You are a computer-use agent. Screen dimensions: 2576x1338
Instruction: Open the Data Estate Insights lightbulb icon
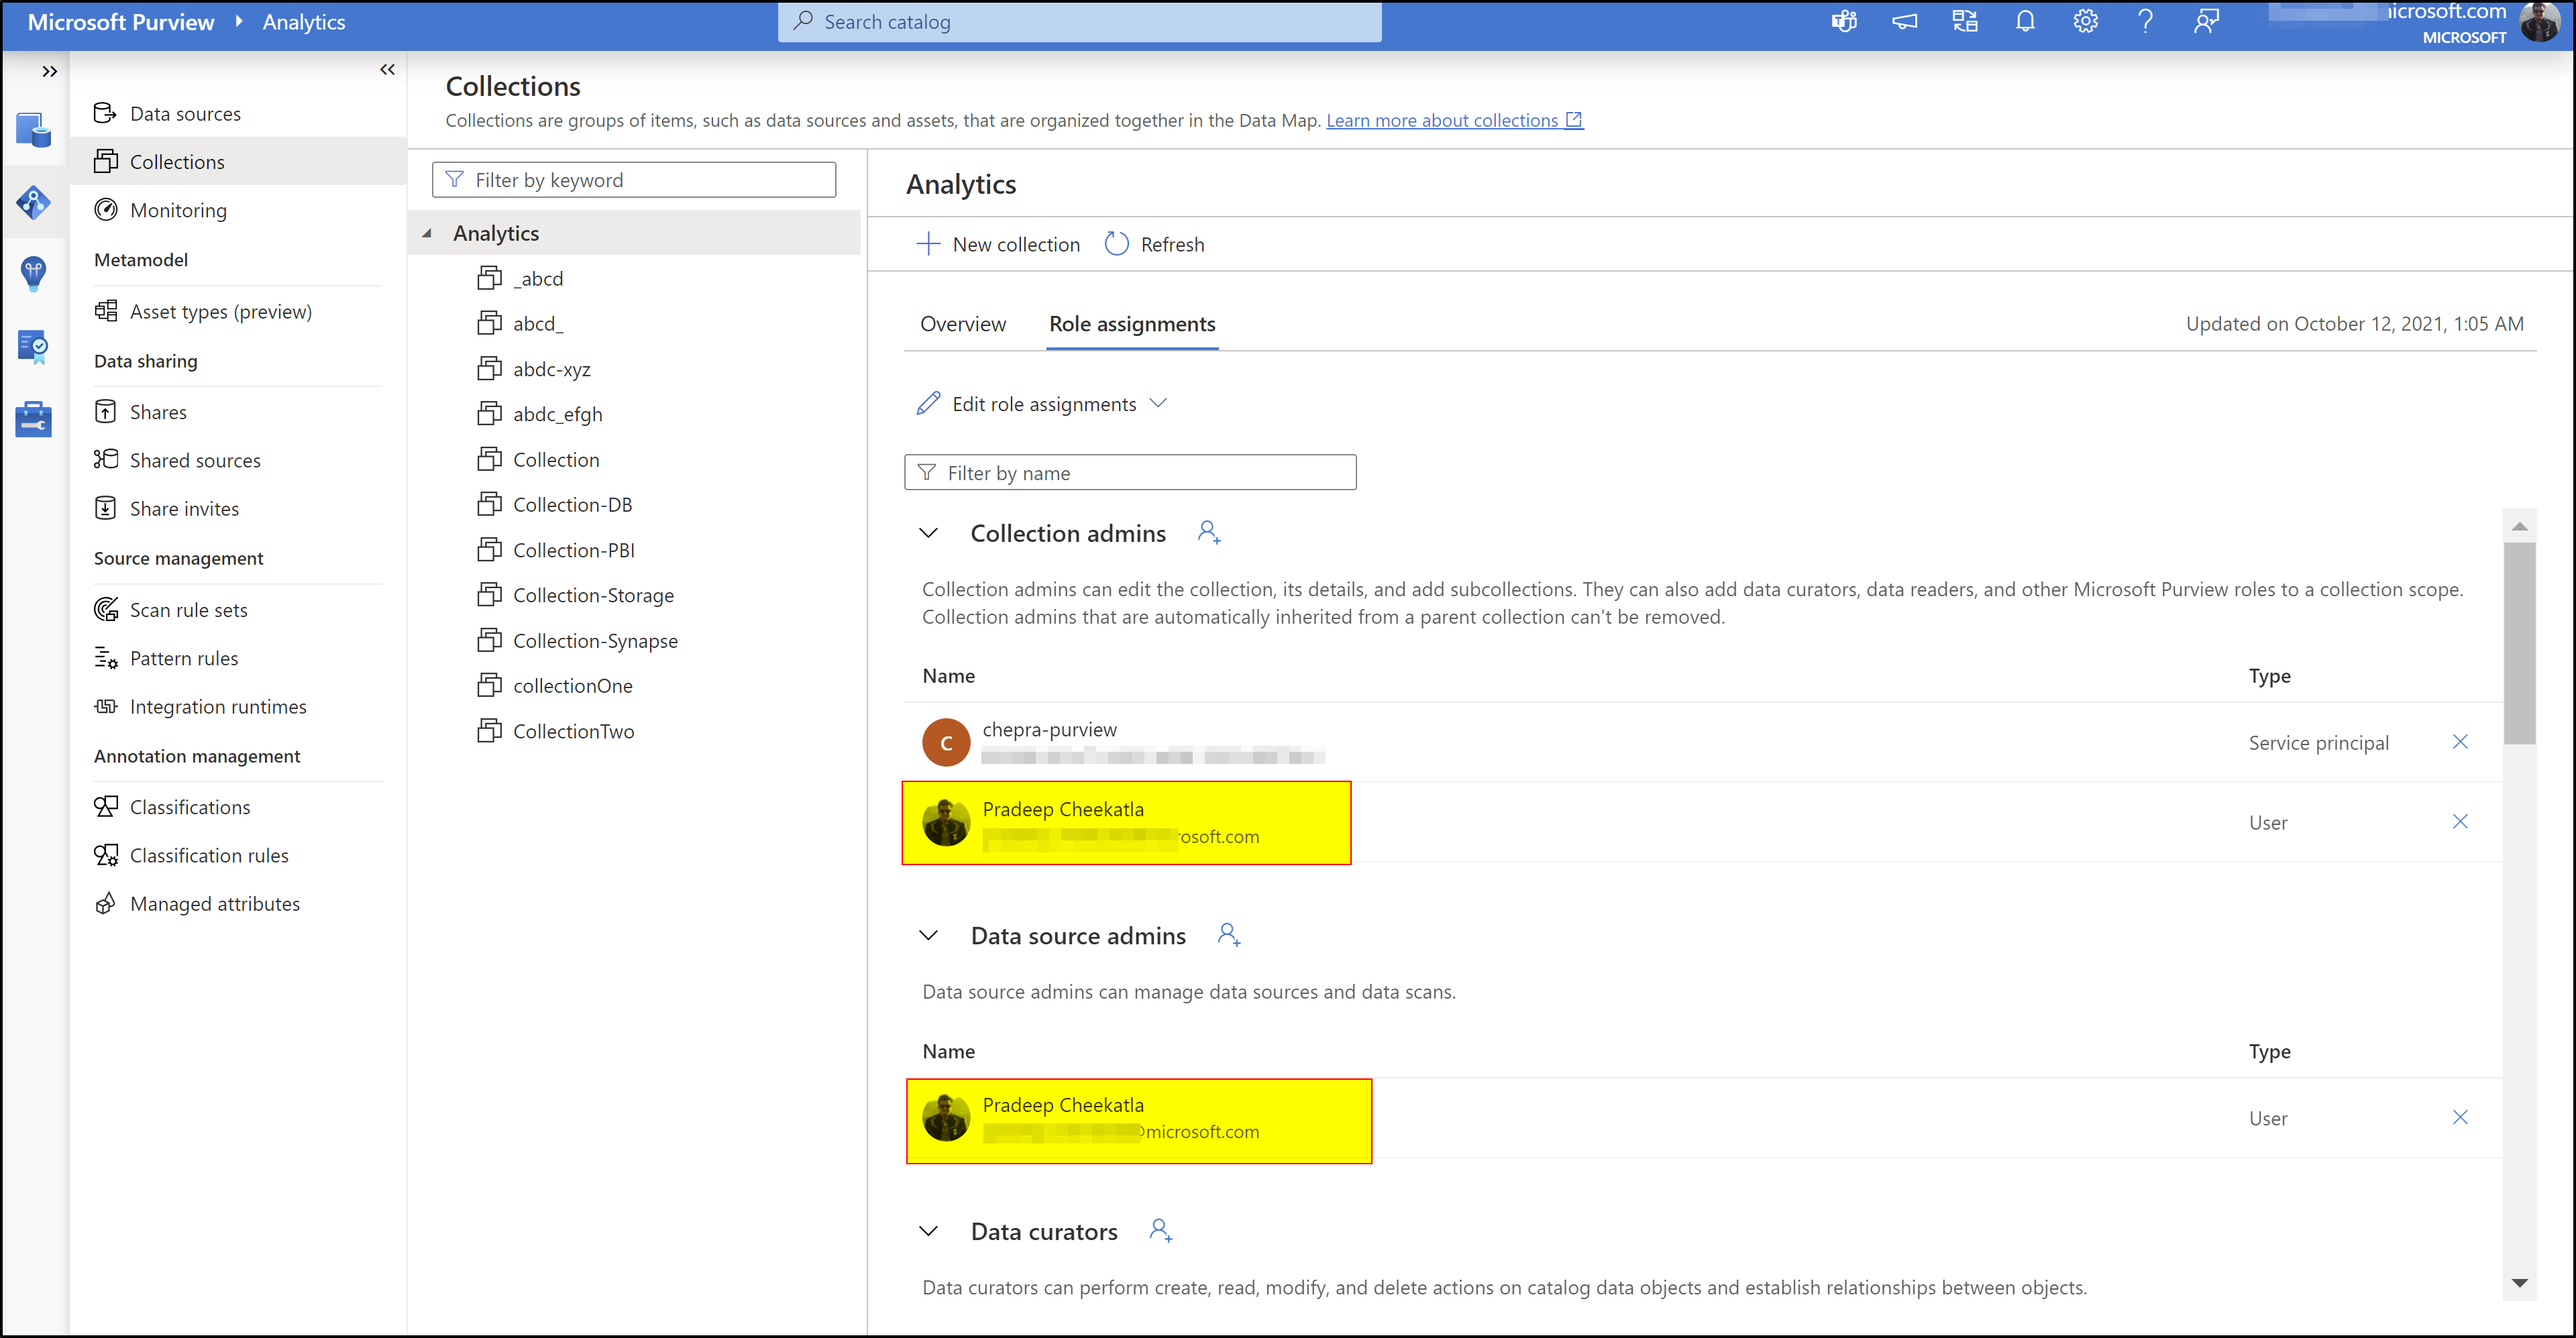(34, 273)
